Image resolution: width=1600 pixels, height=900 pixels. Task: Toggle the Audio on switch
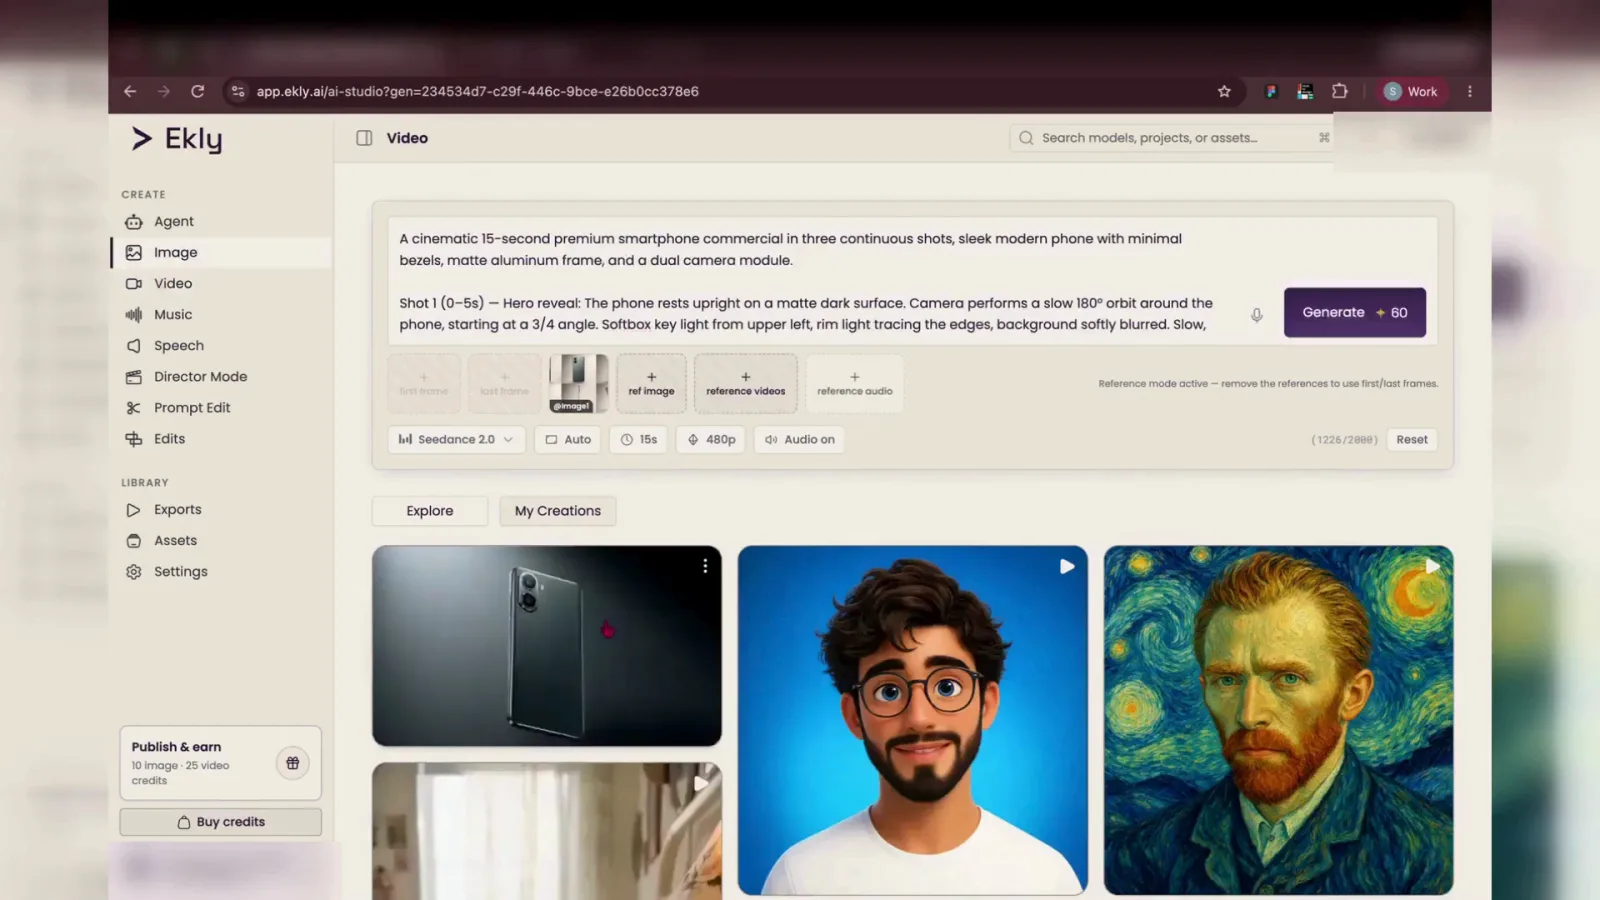tap(799, 439)
